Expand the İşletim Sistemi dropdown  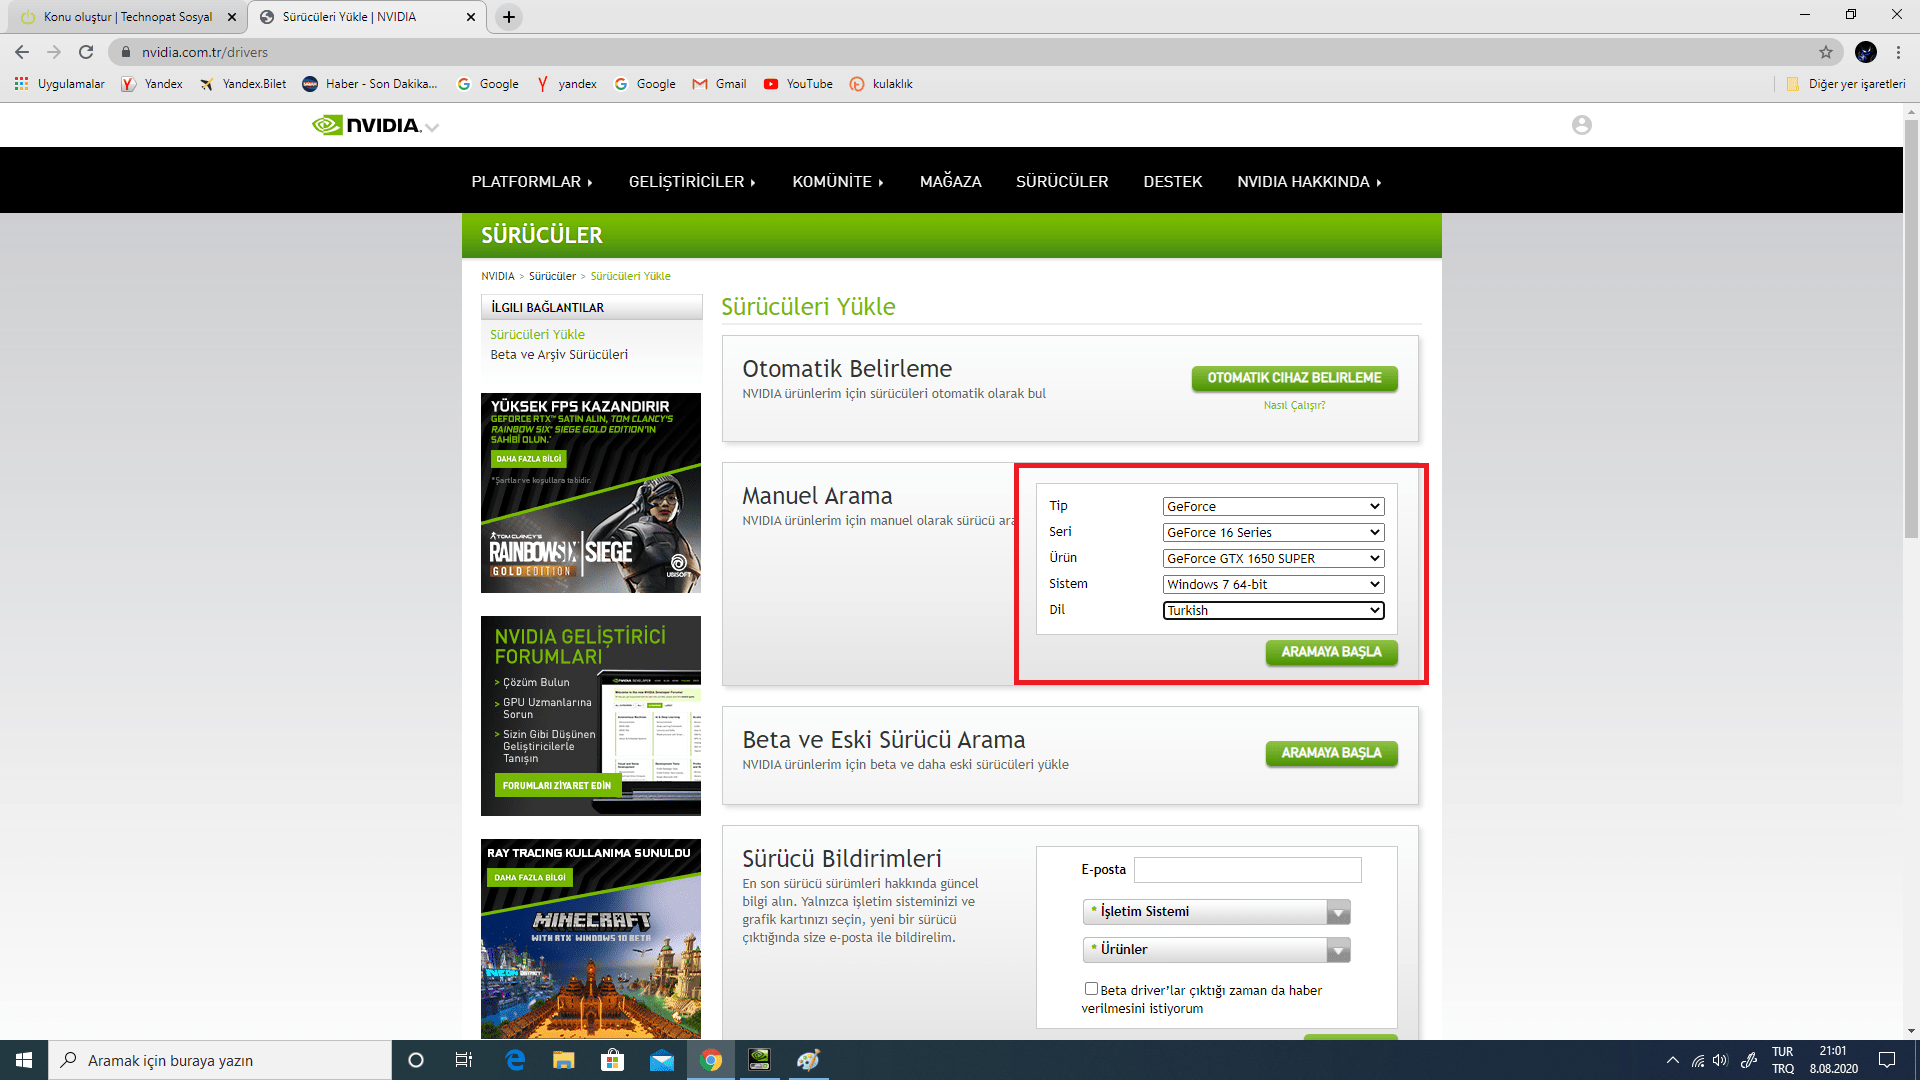pos(1216,912)
